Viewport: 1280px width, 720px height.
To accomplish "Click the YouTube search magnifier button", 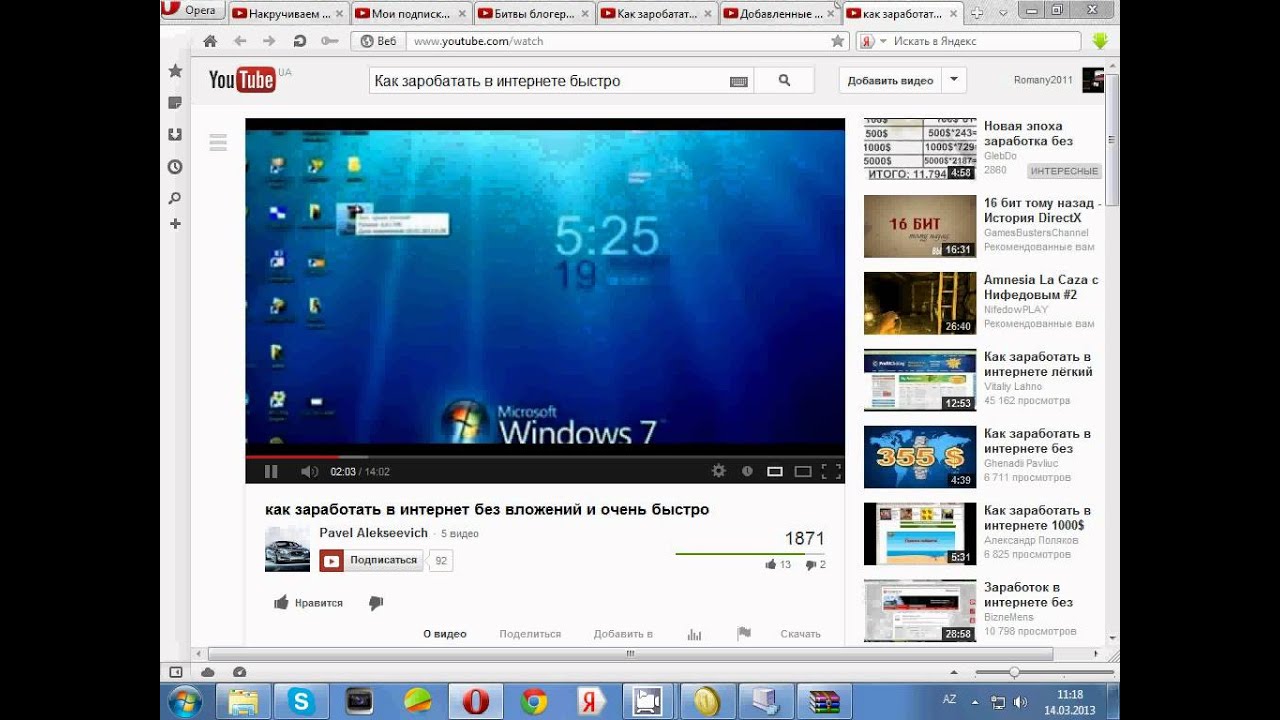I will [x=784, y=81].
